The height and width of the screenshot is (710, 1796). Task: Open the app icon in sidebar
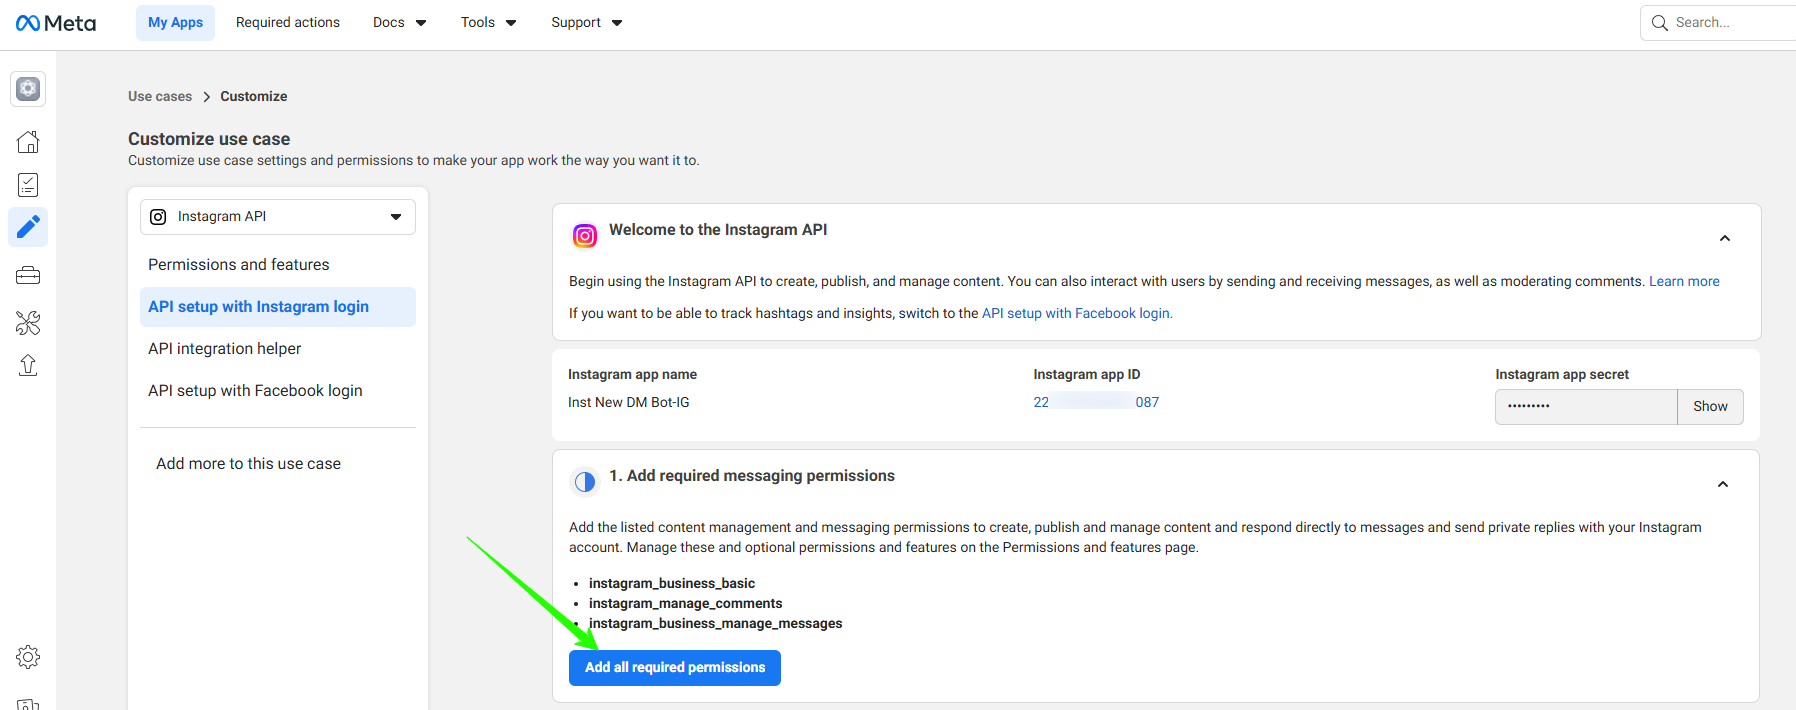28,89
